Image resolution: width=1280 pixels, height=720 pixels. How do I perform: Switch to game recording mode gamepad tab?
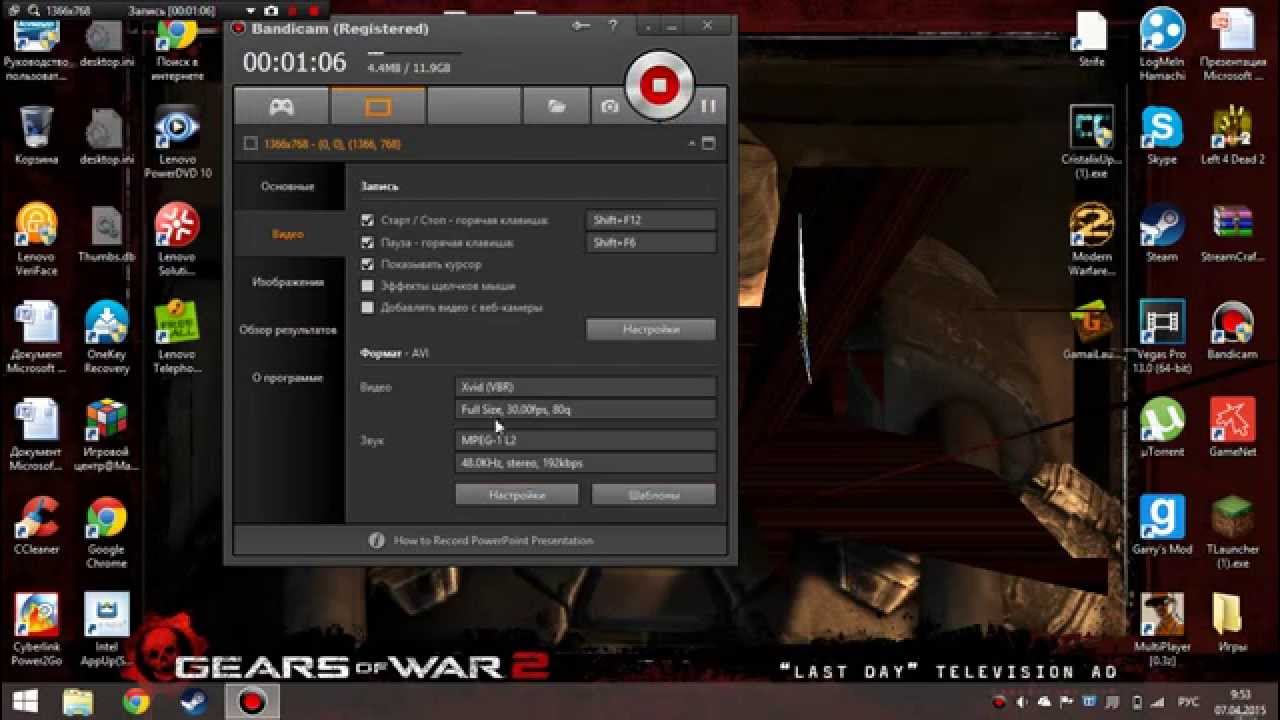click(281, 106)
